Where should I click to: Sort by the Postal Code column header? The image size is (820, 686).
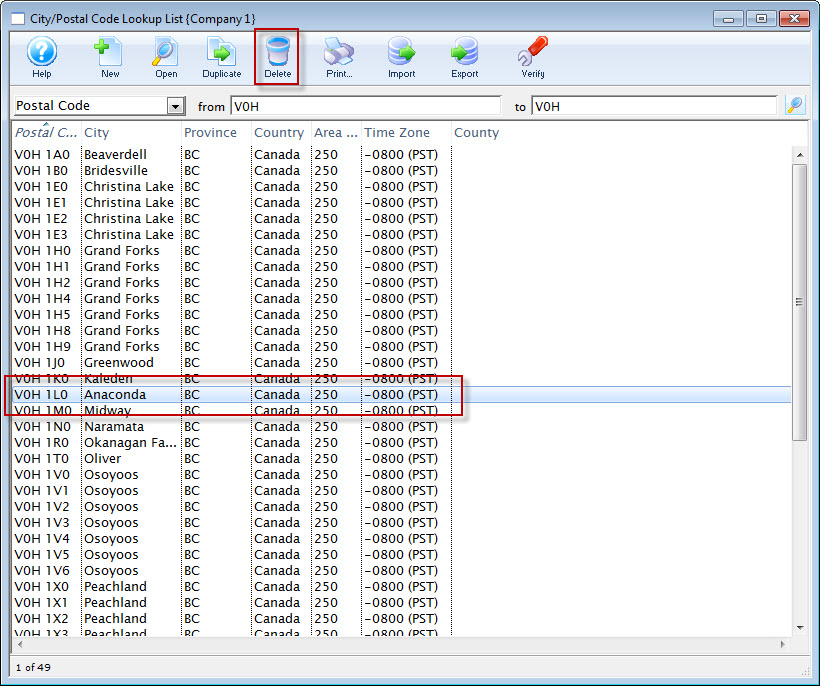click(x=46, y=132)
